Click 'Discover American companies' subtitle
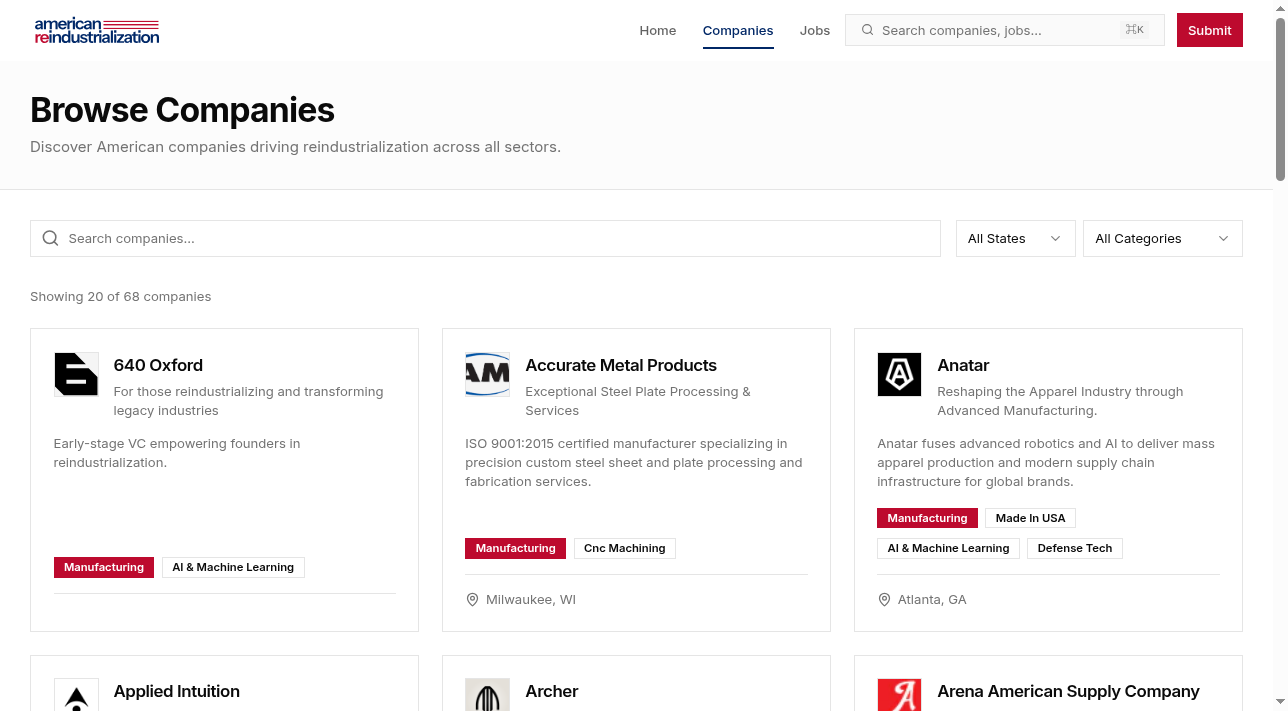The height and width of the screenshot is (711, 1288). pyautogui.click(x=295, y=147)
